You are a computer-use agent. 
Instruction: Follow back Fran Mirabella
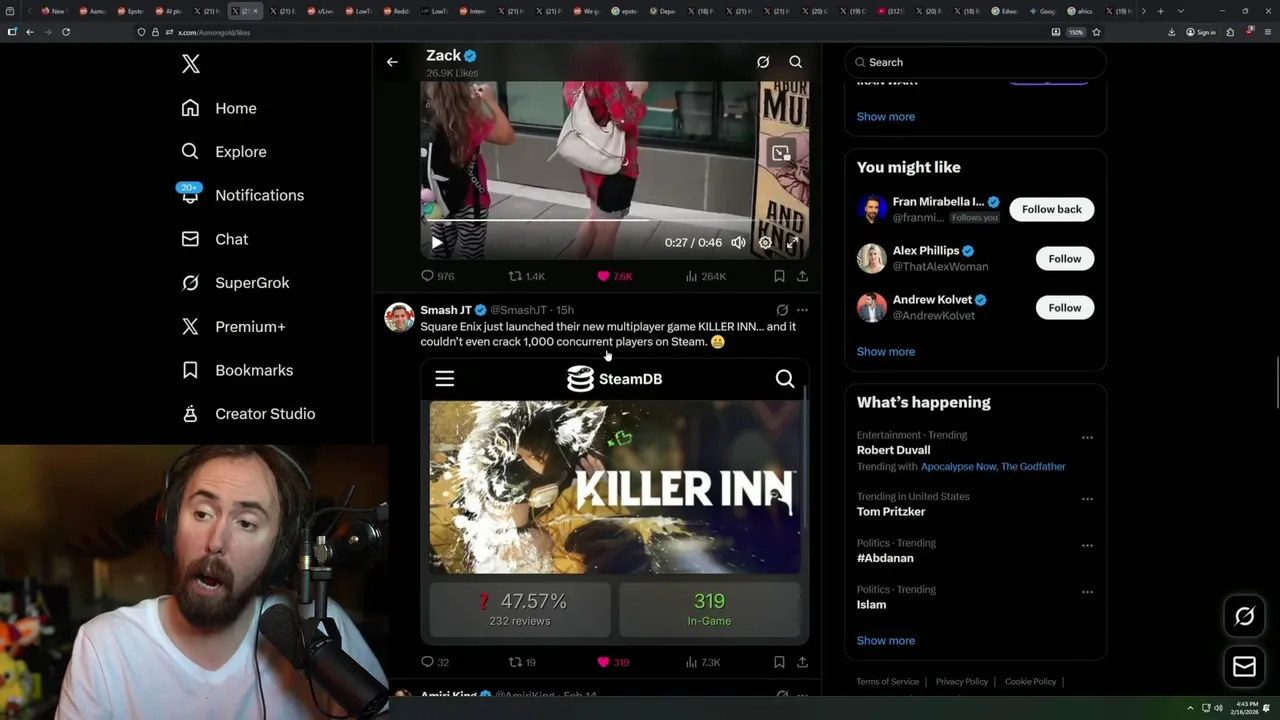pos(1052,209)
